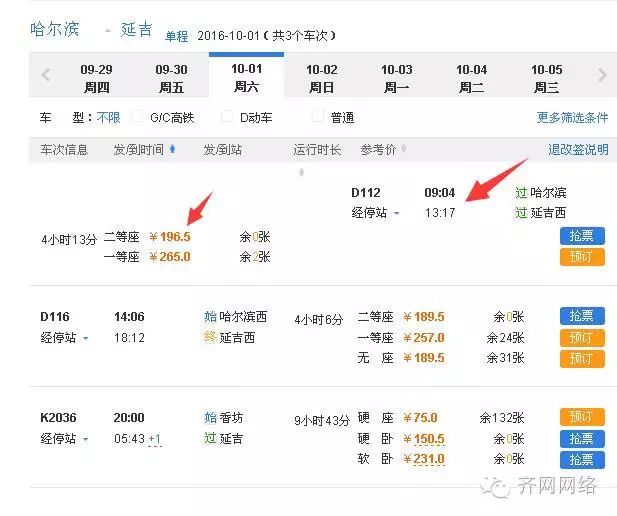This screenshot has width=617, height=516.
Task: Select the 10-04 Tuesday date tab
Action: [471, 78]
